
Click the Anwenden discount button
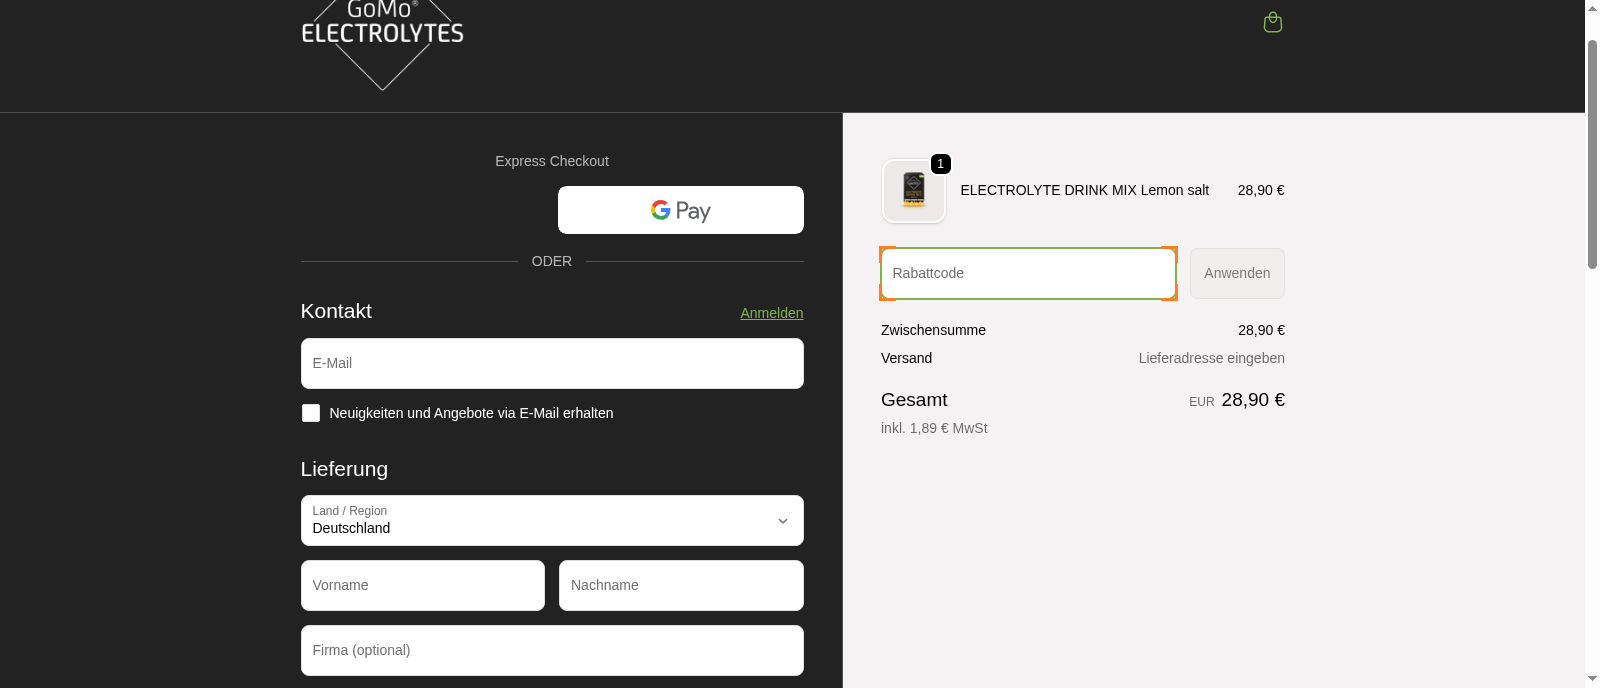[1237, 273]
